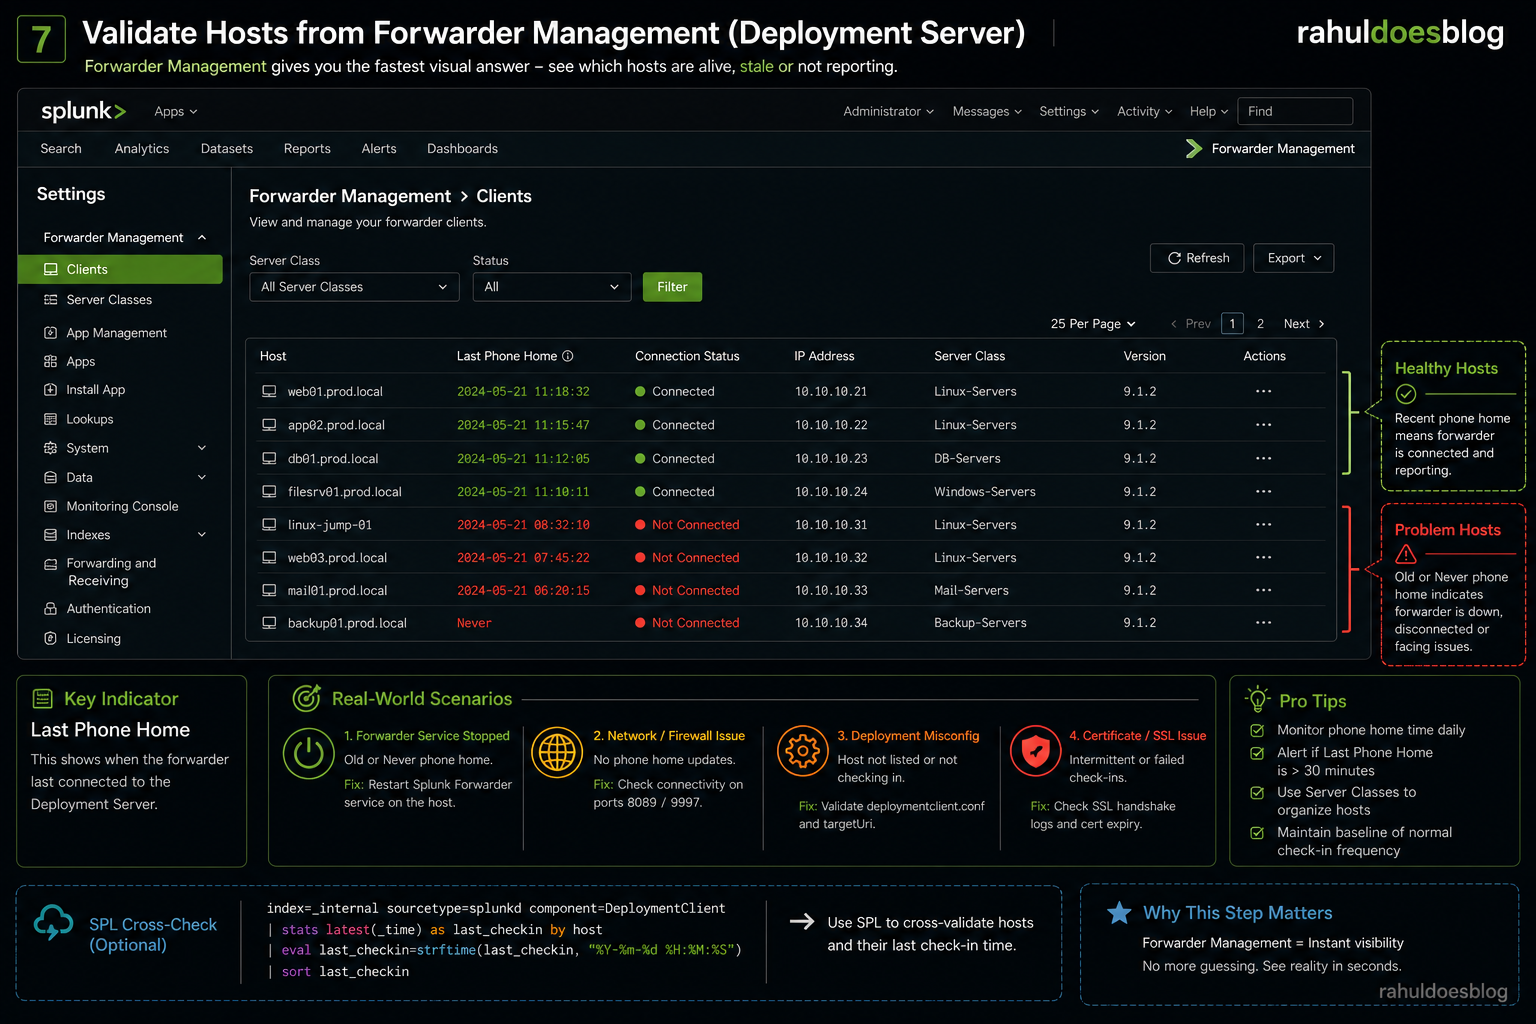Click the Apps grid icon in sidebar

tap(51, 362)
